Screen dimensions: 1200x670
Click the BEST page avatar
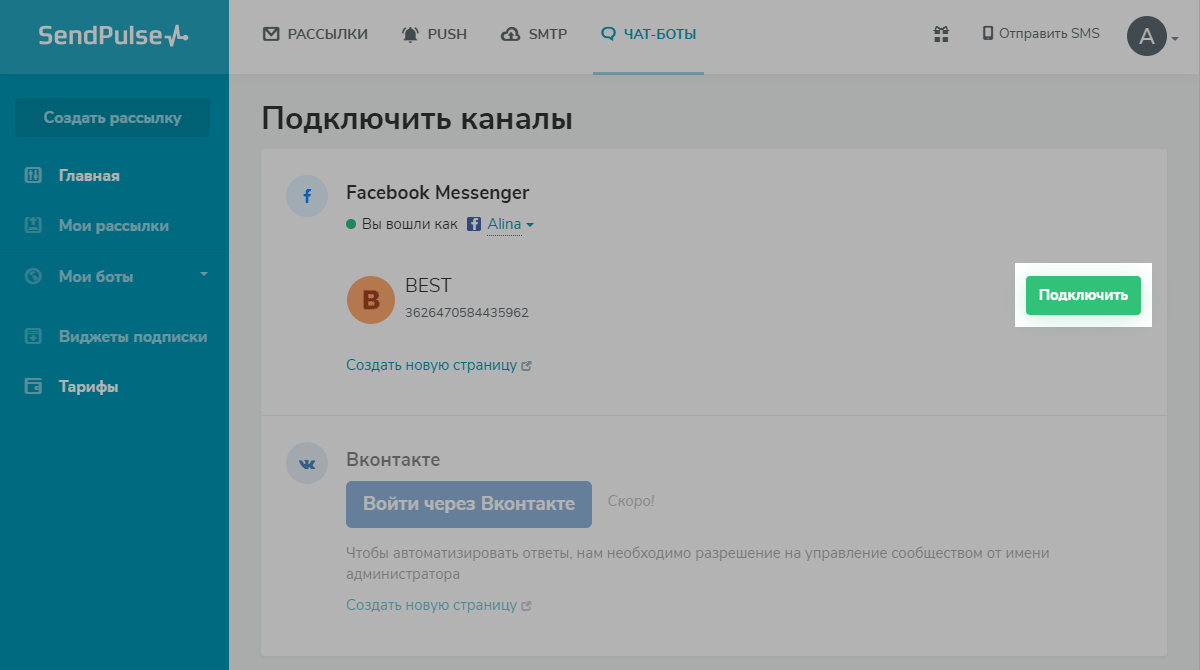coord(371,300)
